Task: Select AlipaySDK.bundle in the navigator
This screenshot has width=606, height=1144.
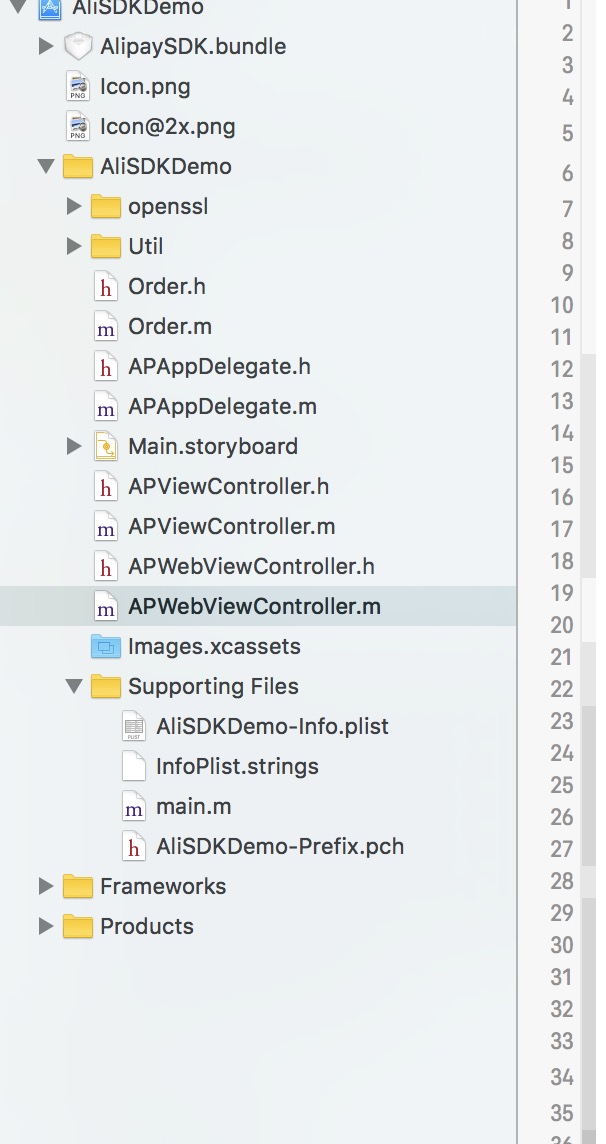Action: (193, 47)
